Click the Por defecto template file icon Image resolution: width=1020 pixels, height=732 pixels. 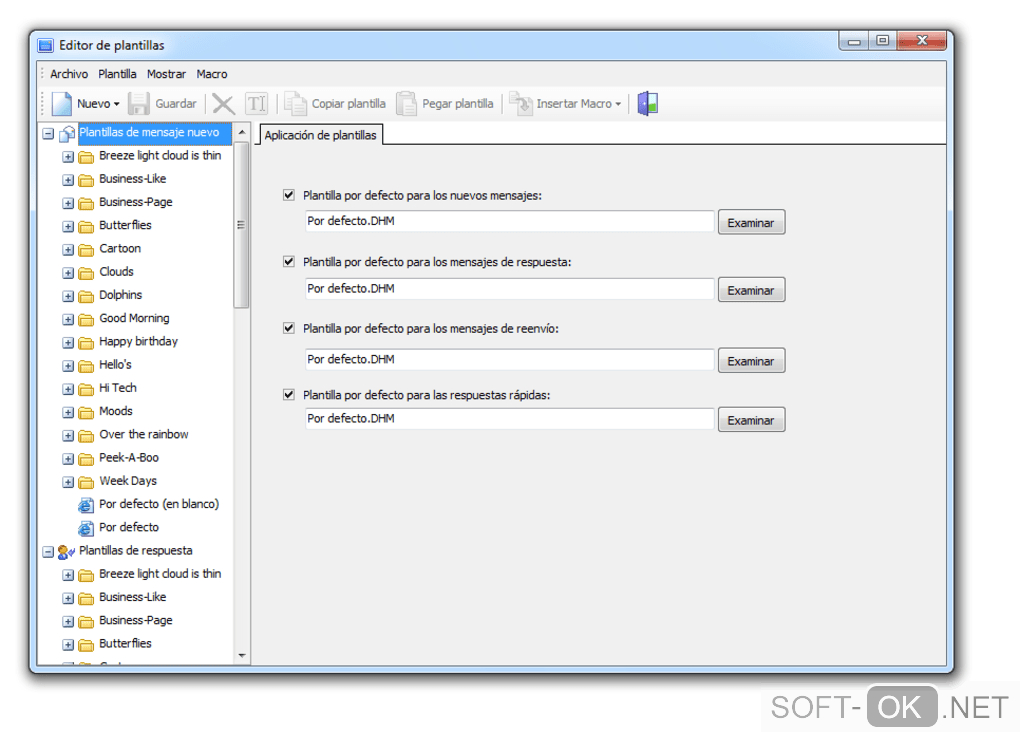(x=86, y=528)
